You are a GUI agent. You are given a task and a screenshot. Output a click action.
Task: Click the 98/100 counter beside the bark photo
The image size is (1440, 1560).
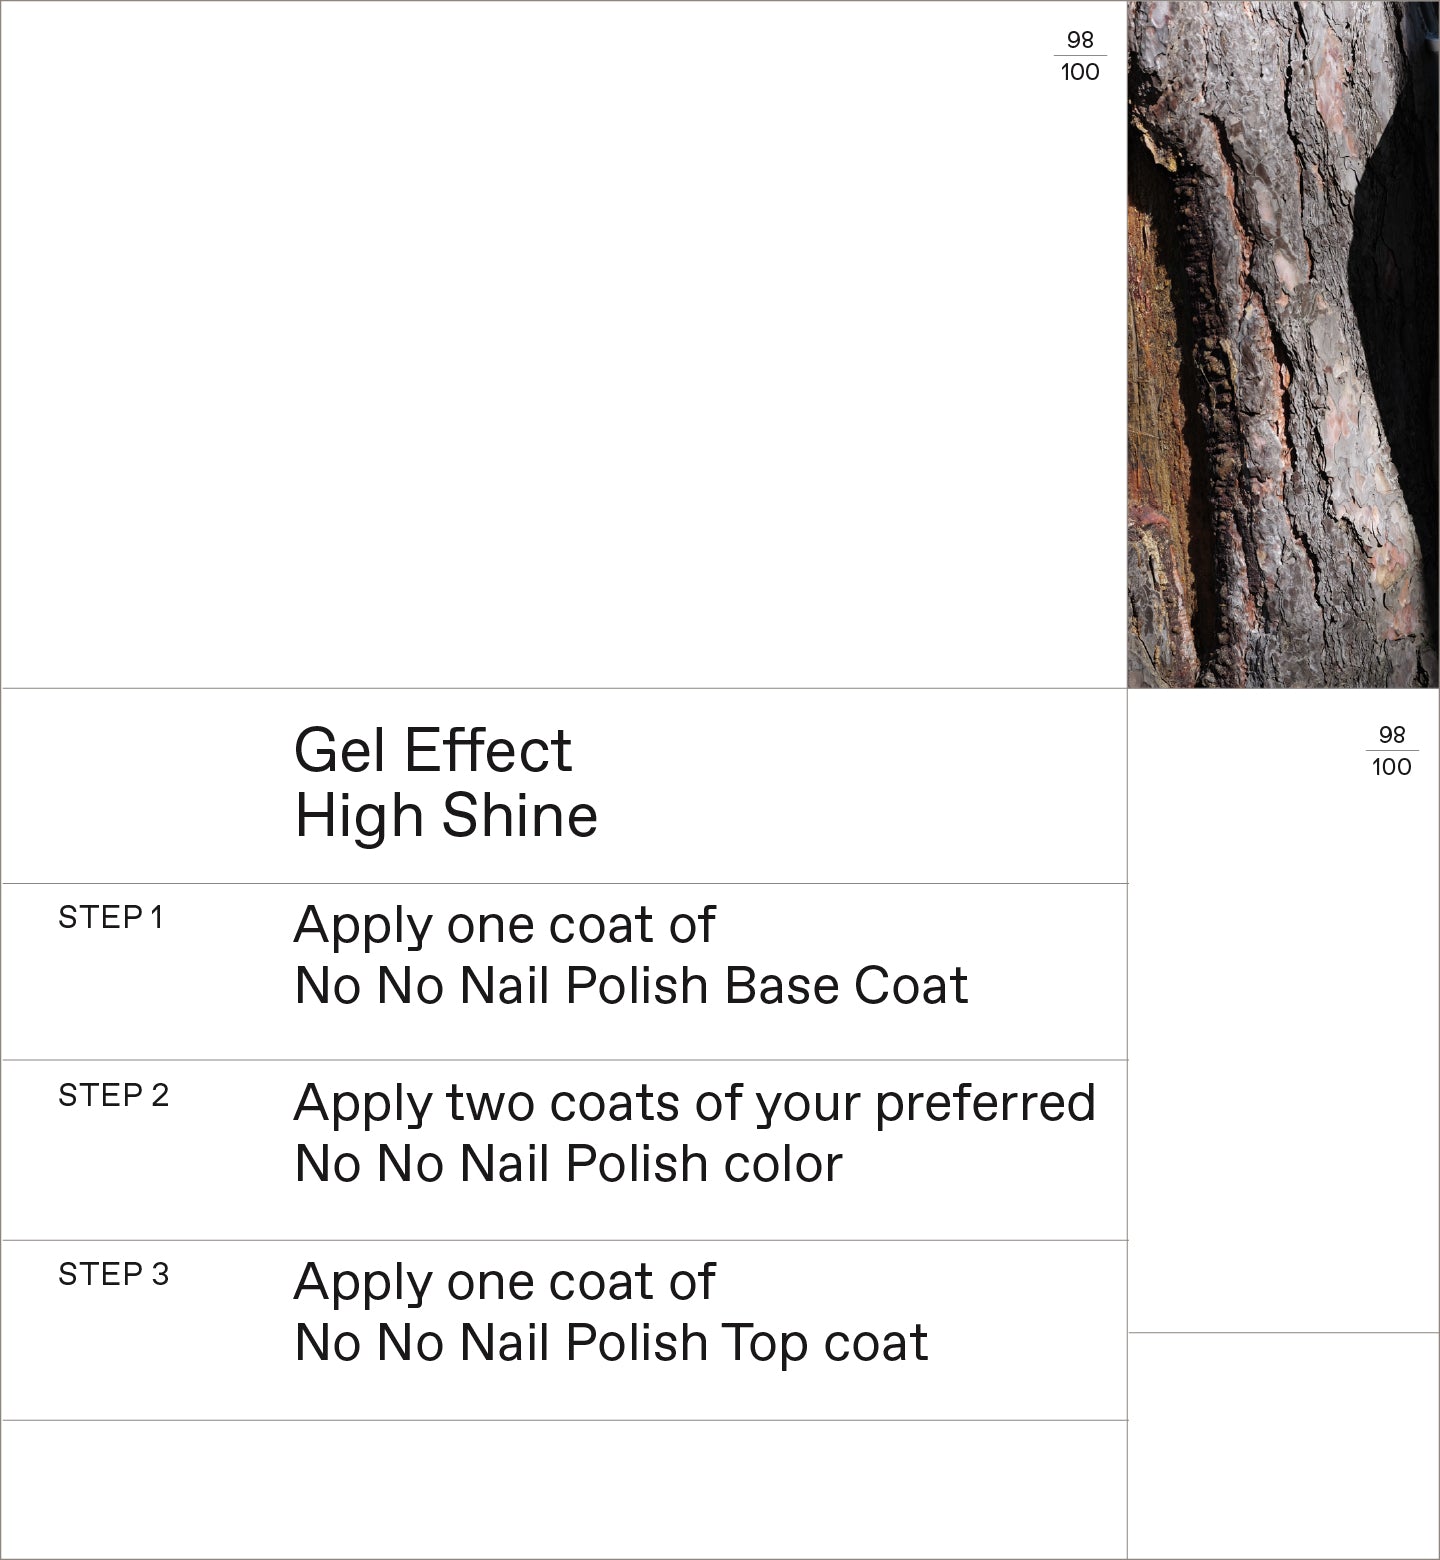coord(1080,56)
